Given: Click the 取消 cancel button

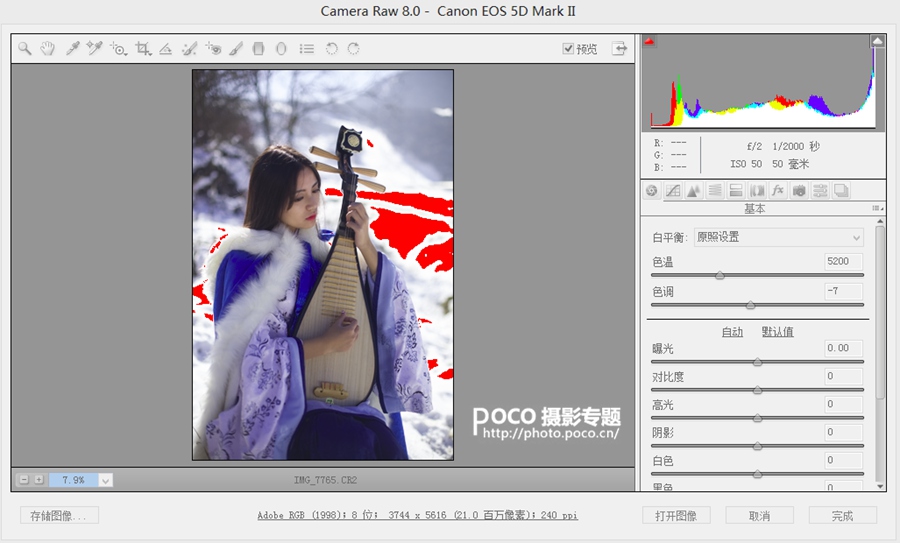Looking at the screenshot, I should tap(759, 515).
